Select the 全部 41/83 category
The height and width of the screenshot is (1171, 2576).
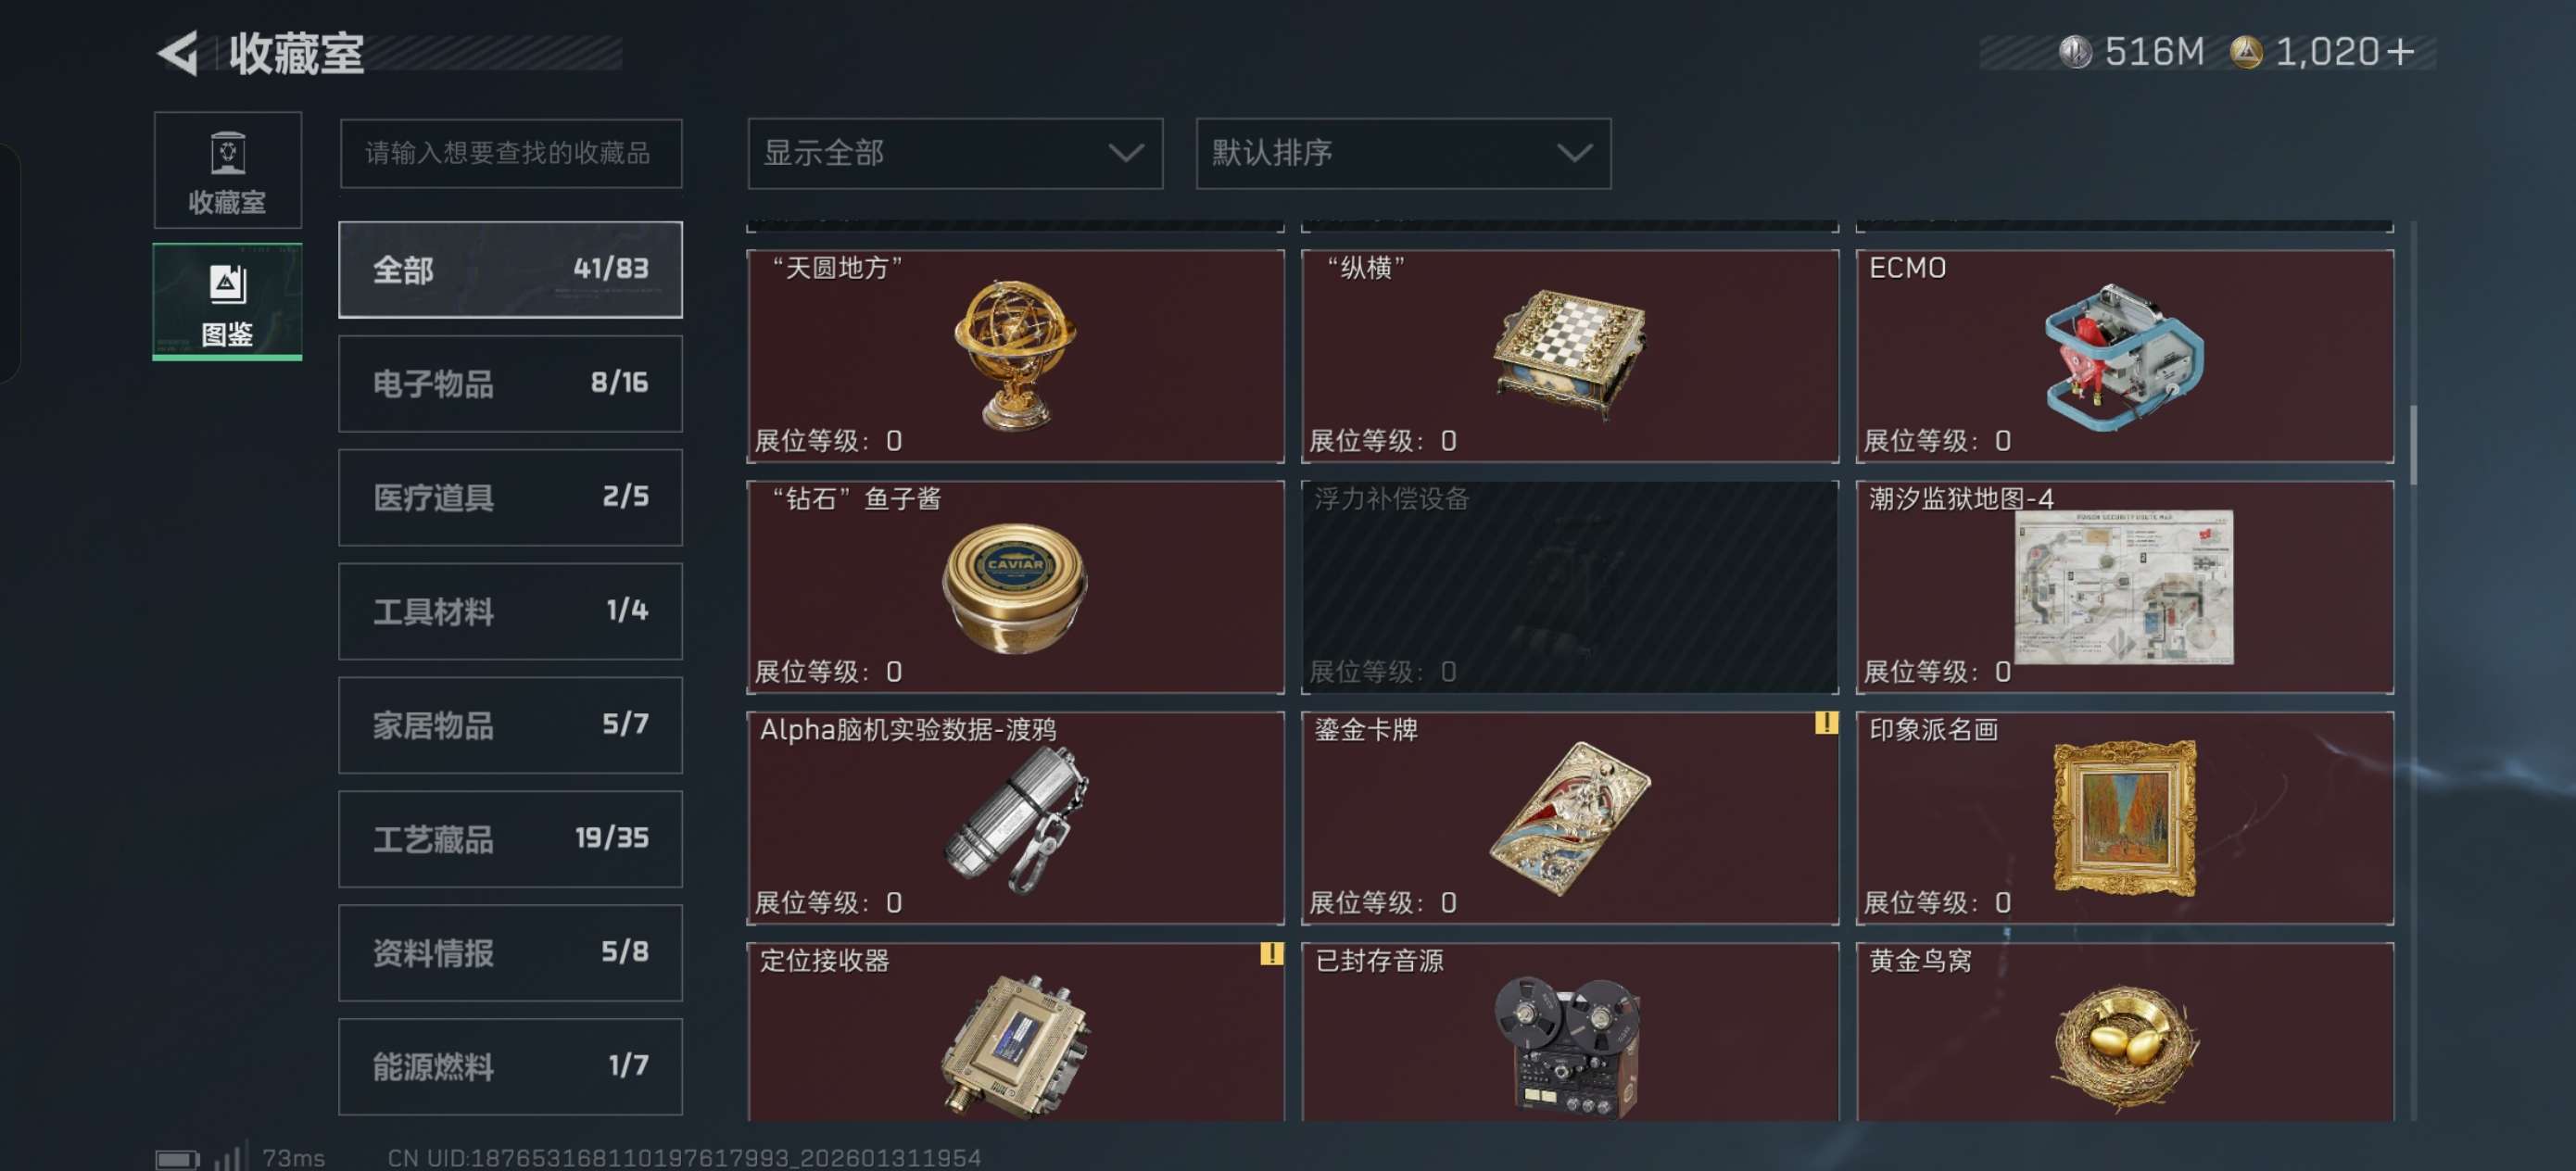click(510, 269)
